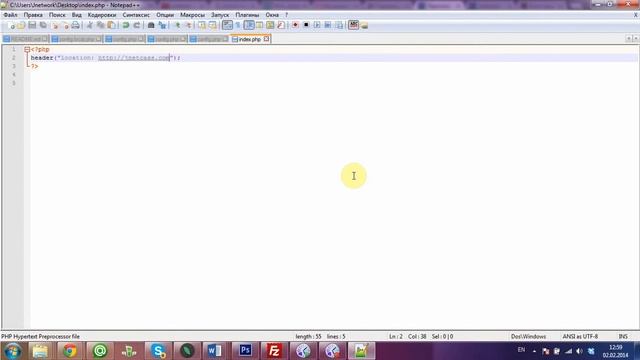Print the current file via the printer icon
The image size is (640, 360).
point(76,25)
